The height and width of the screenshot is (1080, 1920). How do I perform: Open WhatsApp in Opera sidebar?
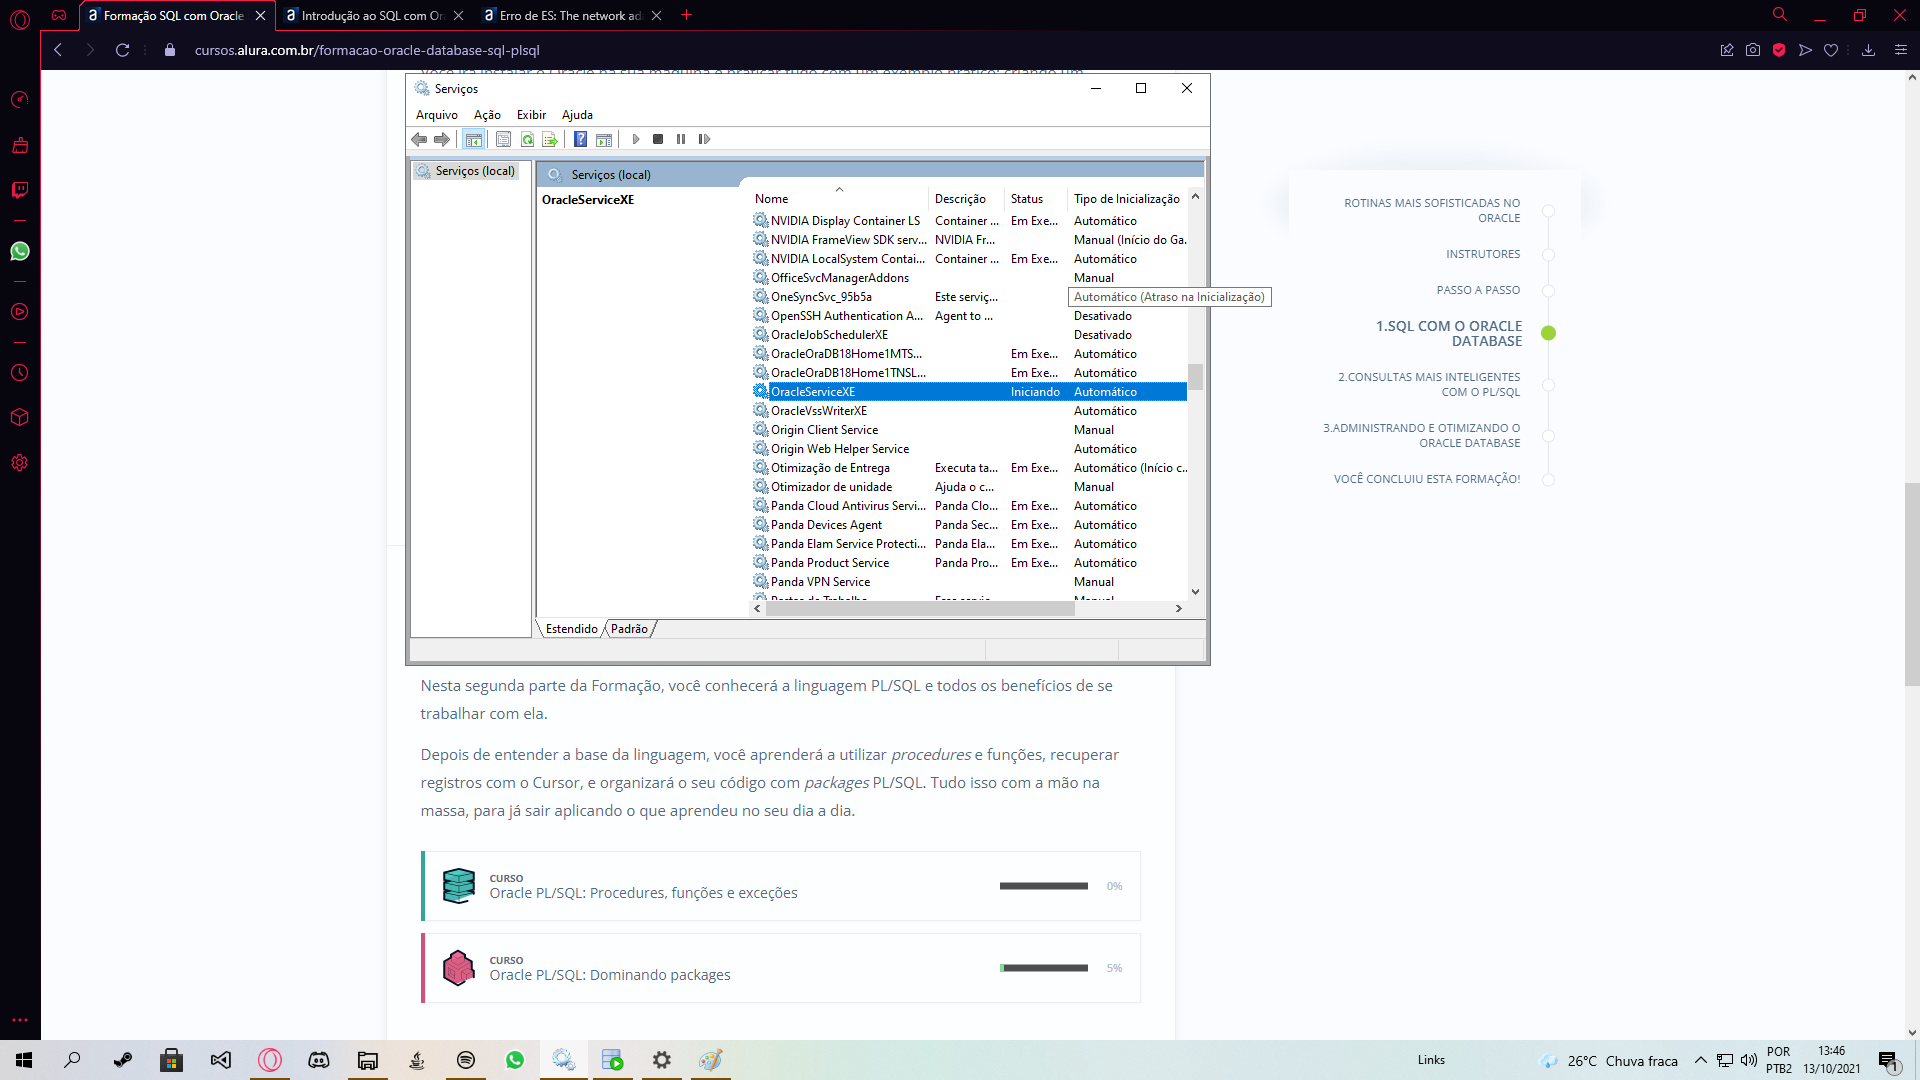point(20,251)
